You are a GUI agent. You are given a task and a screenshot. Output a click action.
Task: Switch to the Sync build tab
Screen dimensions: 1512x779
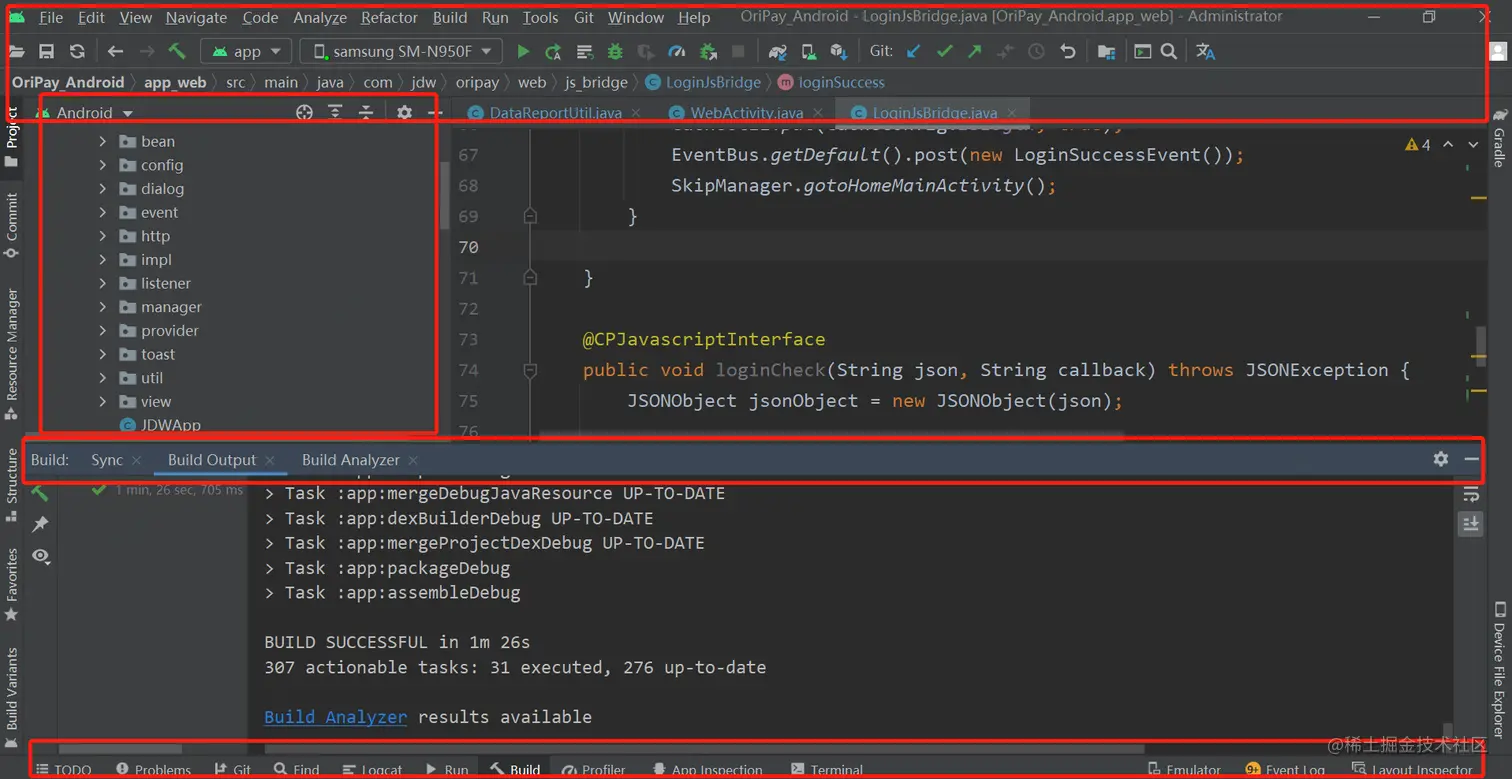point(107,460)
